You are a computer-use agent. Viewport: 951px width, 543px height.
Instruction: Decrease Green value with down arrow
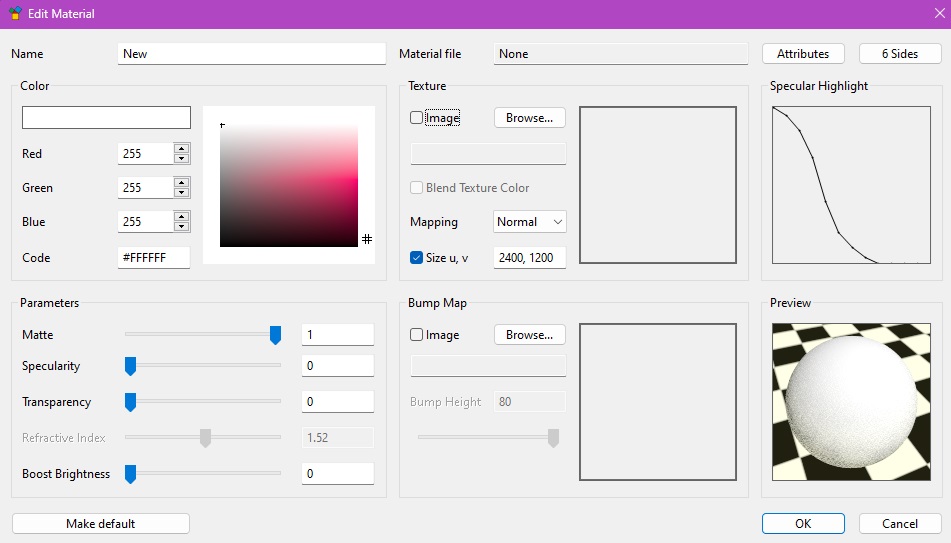point(181,193)
